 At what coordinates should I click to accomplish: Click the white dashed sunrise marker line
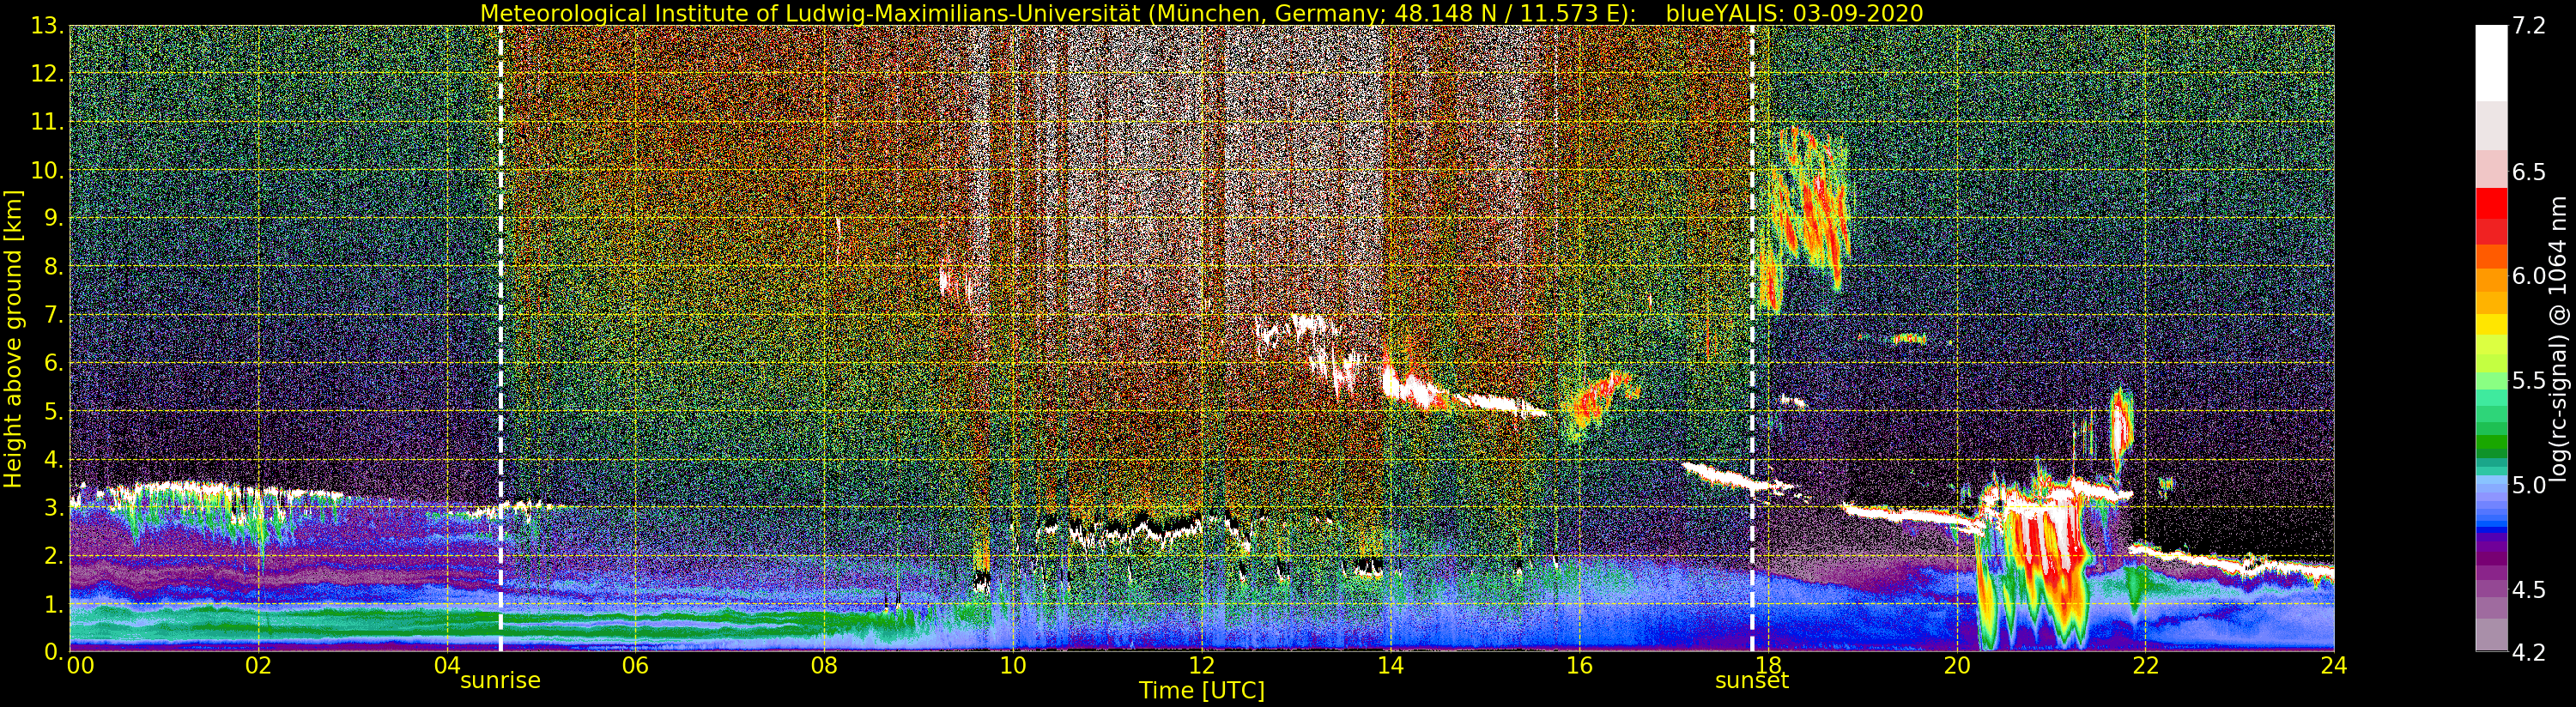500,338
